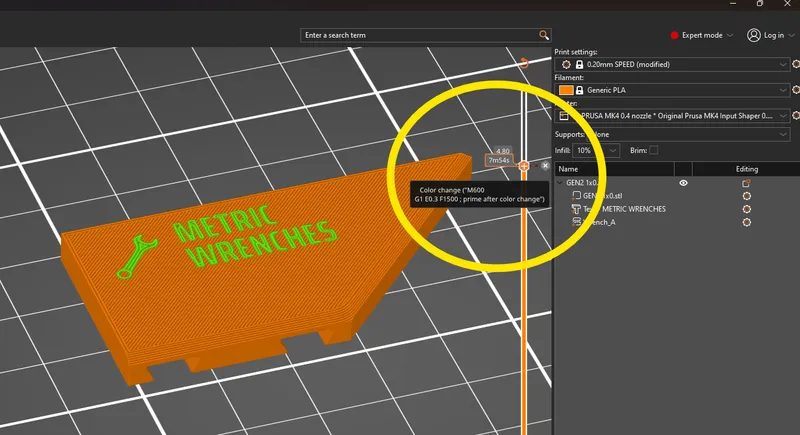Close the application window

point(787,4)
